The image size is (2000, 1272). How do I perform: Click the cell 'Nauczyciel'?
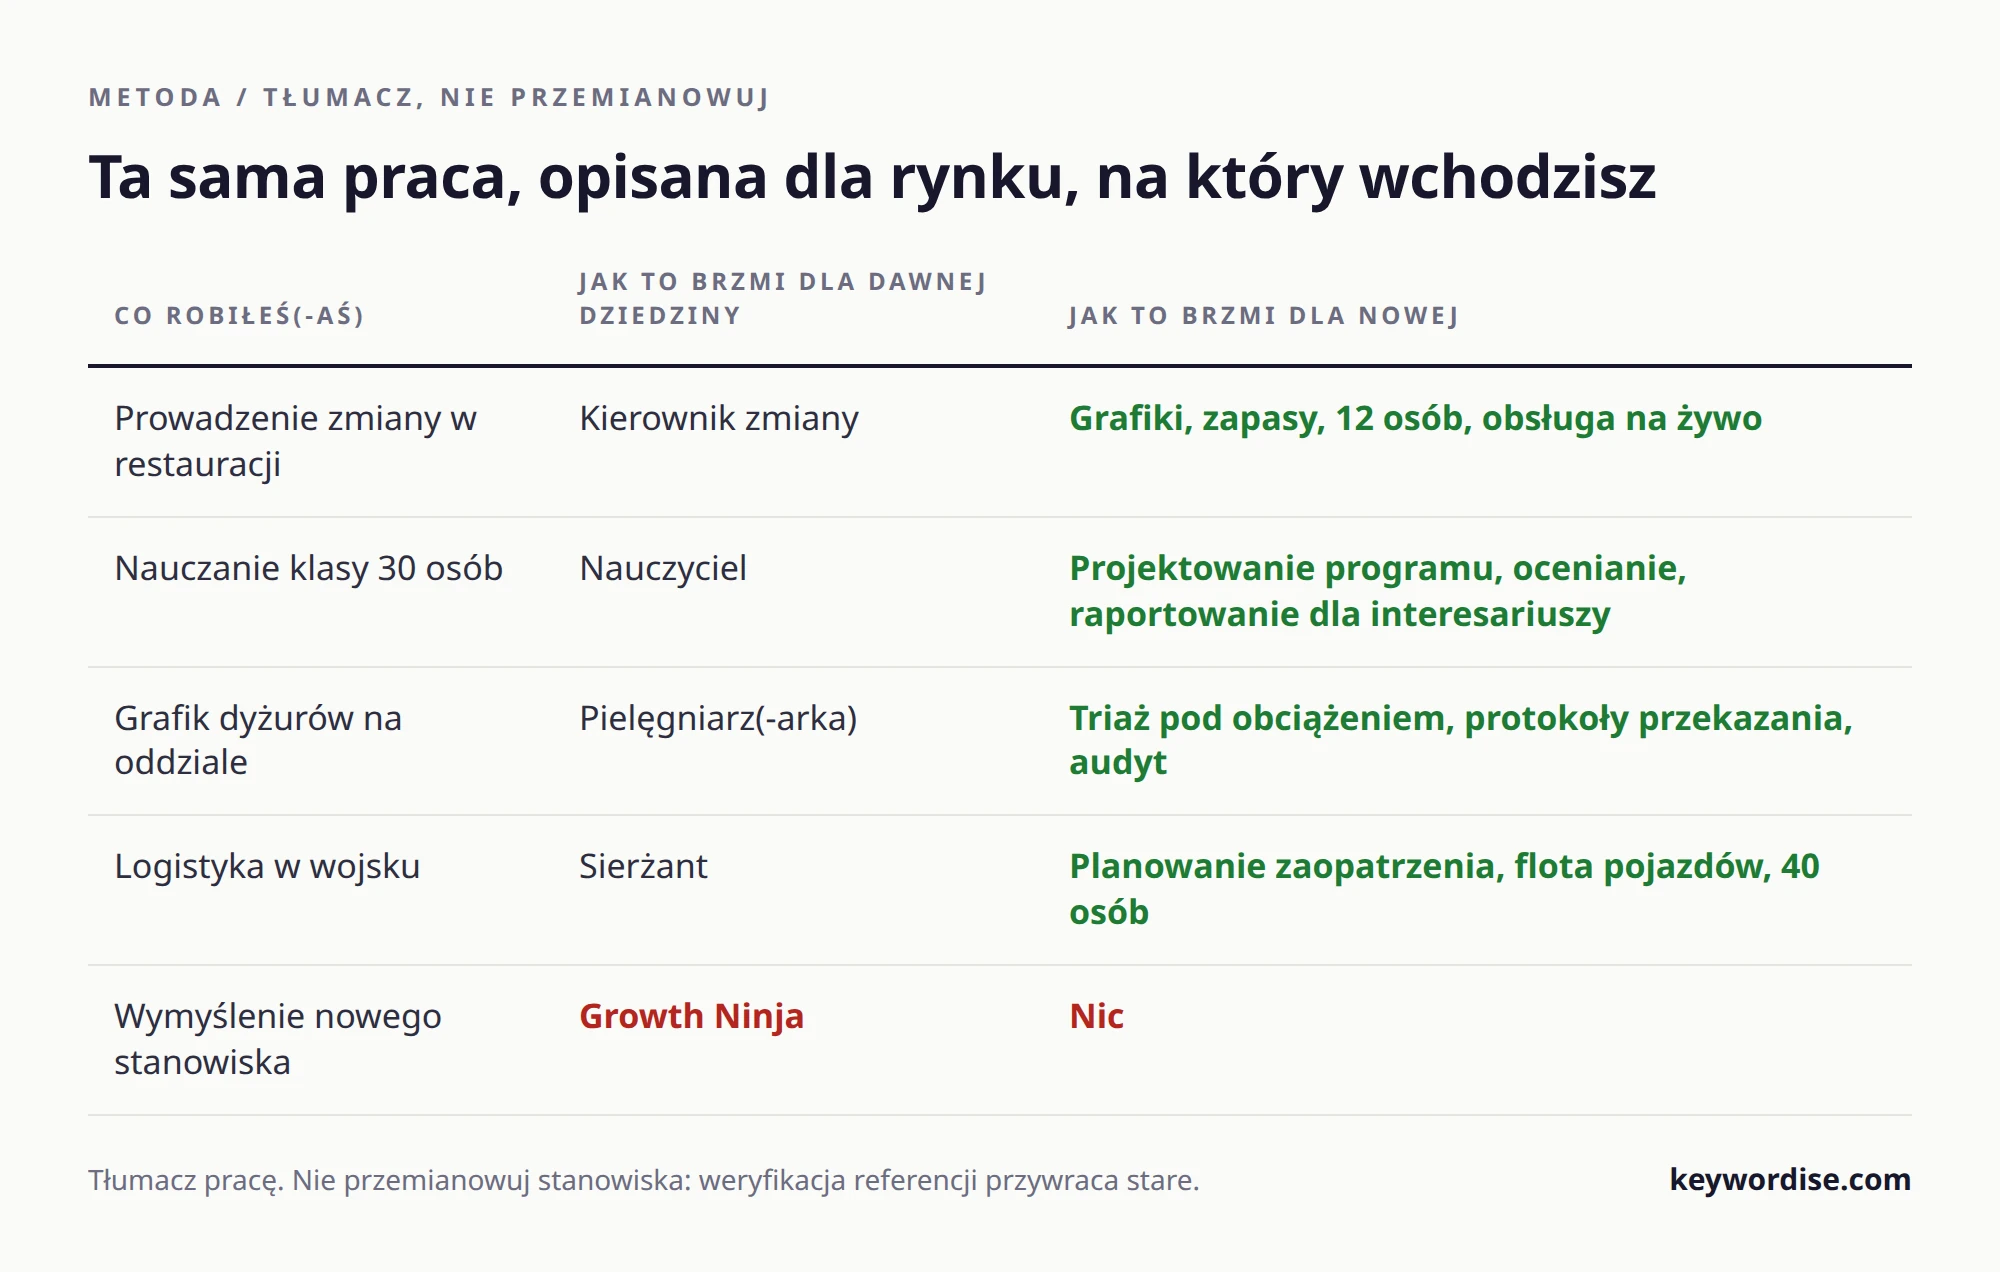click(x=662, y=568)
